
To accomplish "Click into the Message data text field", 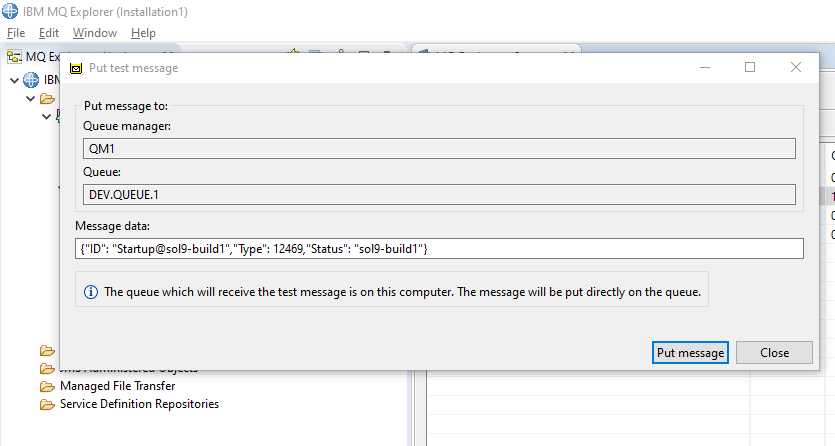I will [439, 249].
